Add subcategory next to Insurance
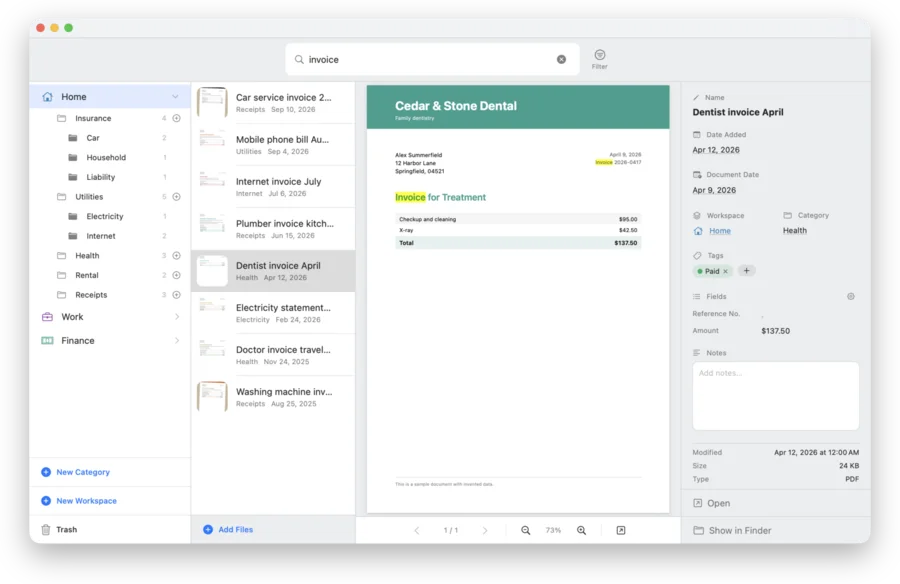This screenshot has width=900, height=584. [177, 118]
